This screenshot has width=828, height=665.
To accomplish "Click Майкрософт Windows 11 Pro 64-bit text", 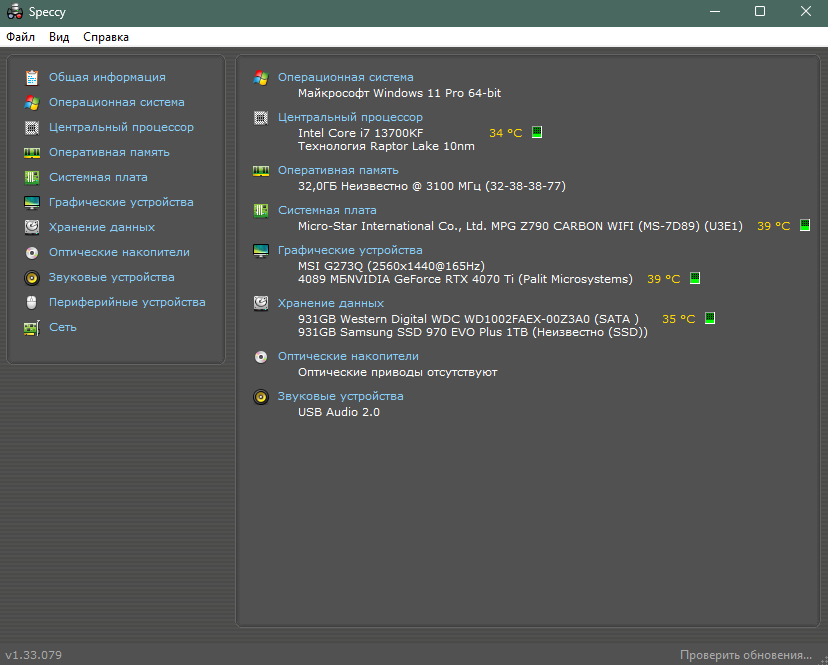I will coord(400,93).
